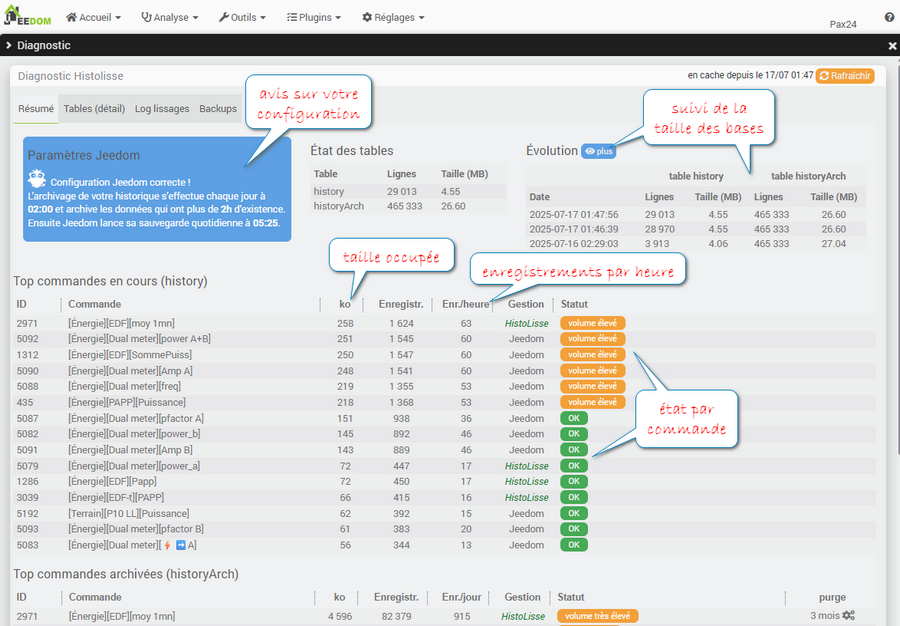This screenshot has width=900, height=626.
Task: Click the en cache depuis le 17/07 label
Action: (x=750, y=75)
